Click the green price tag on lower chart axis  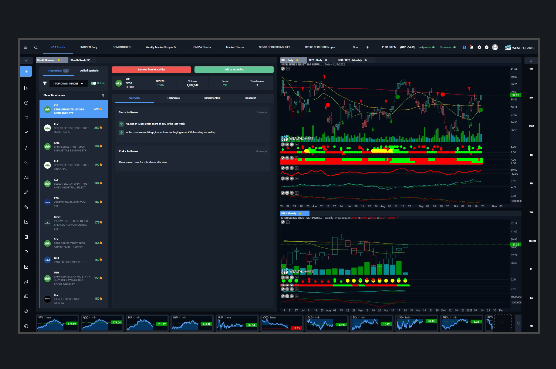515,245
